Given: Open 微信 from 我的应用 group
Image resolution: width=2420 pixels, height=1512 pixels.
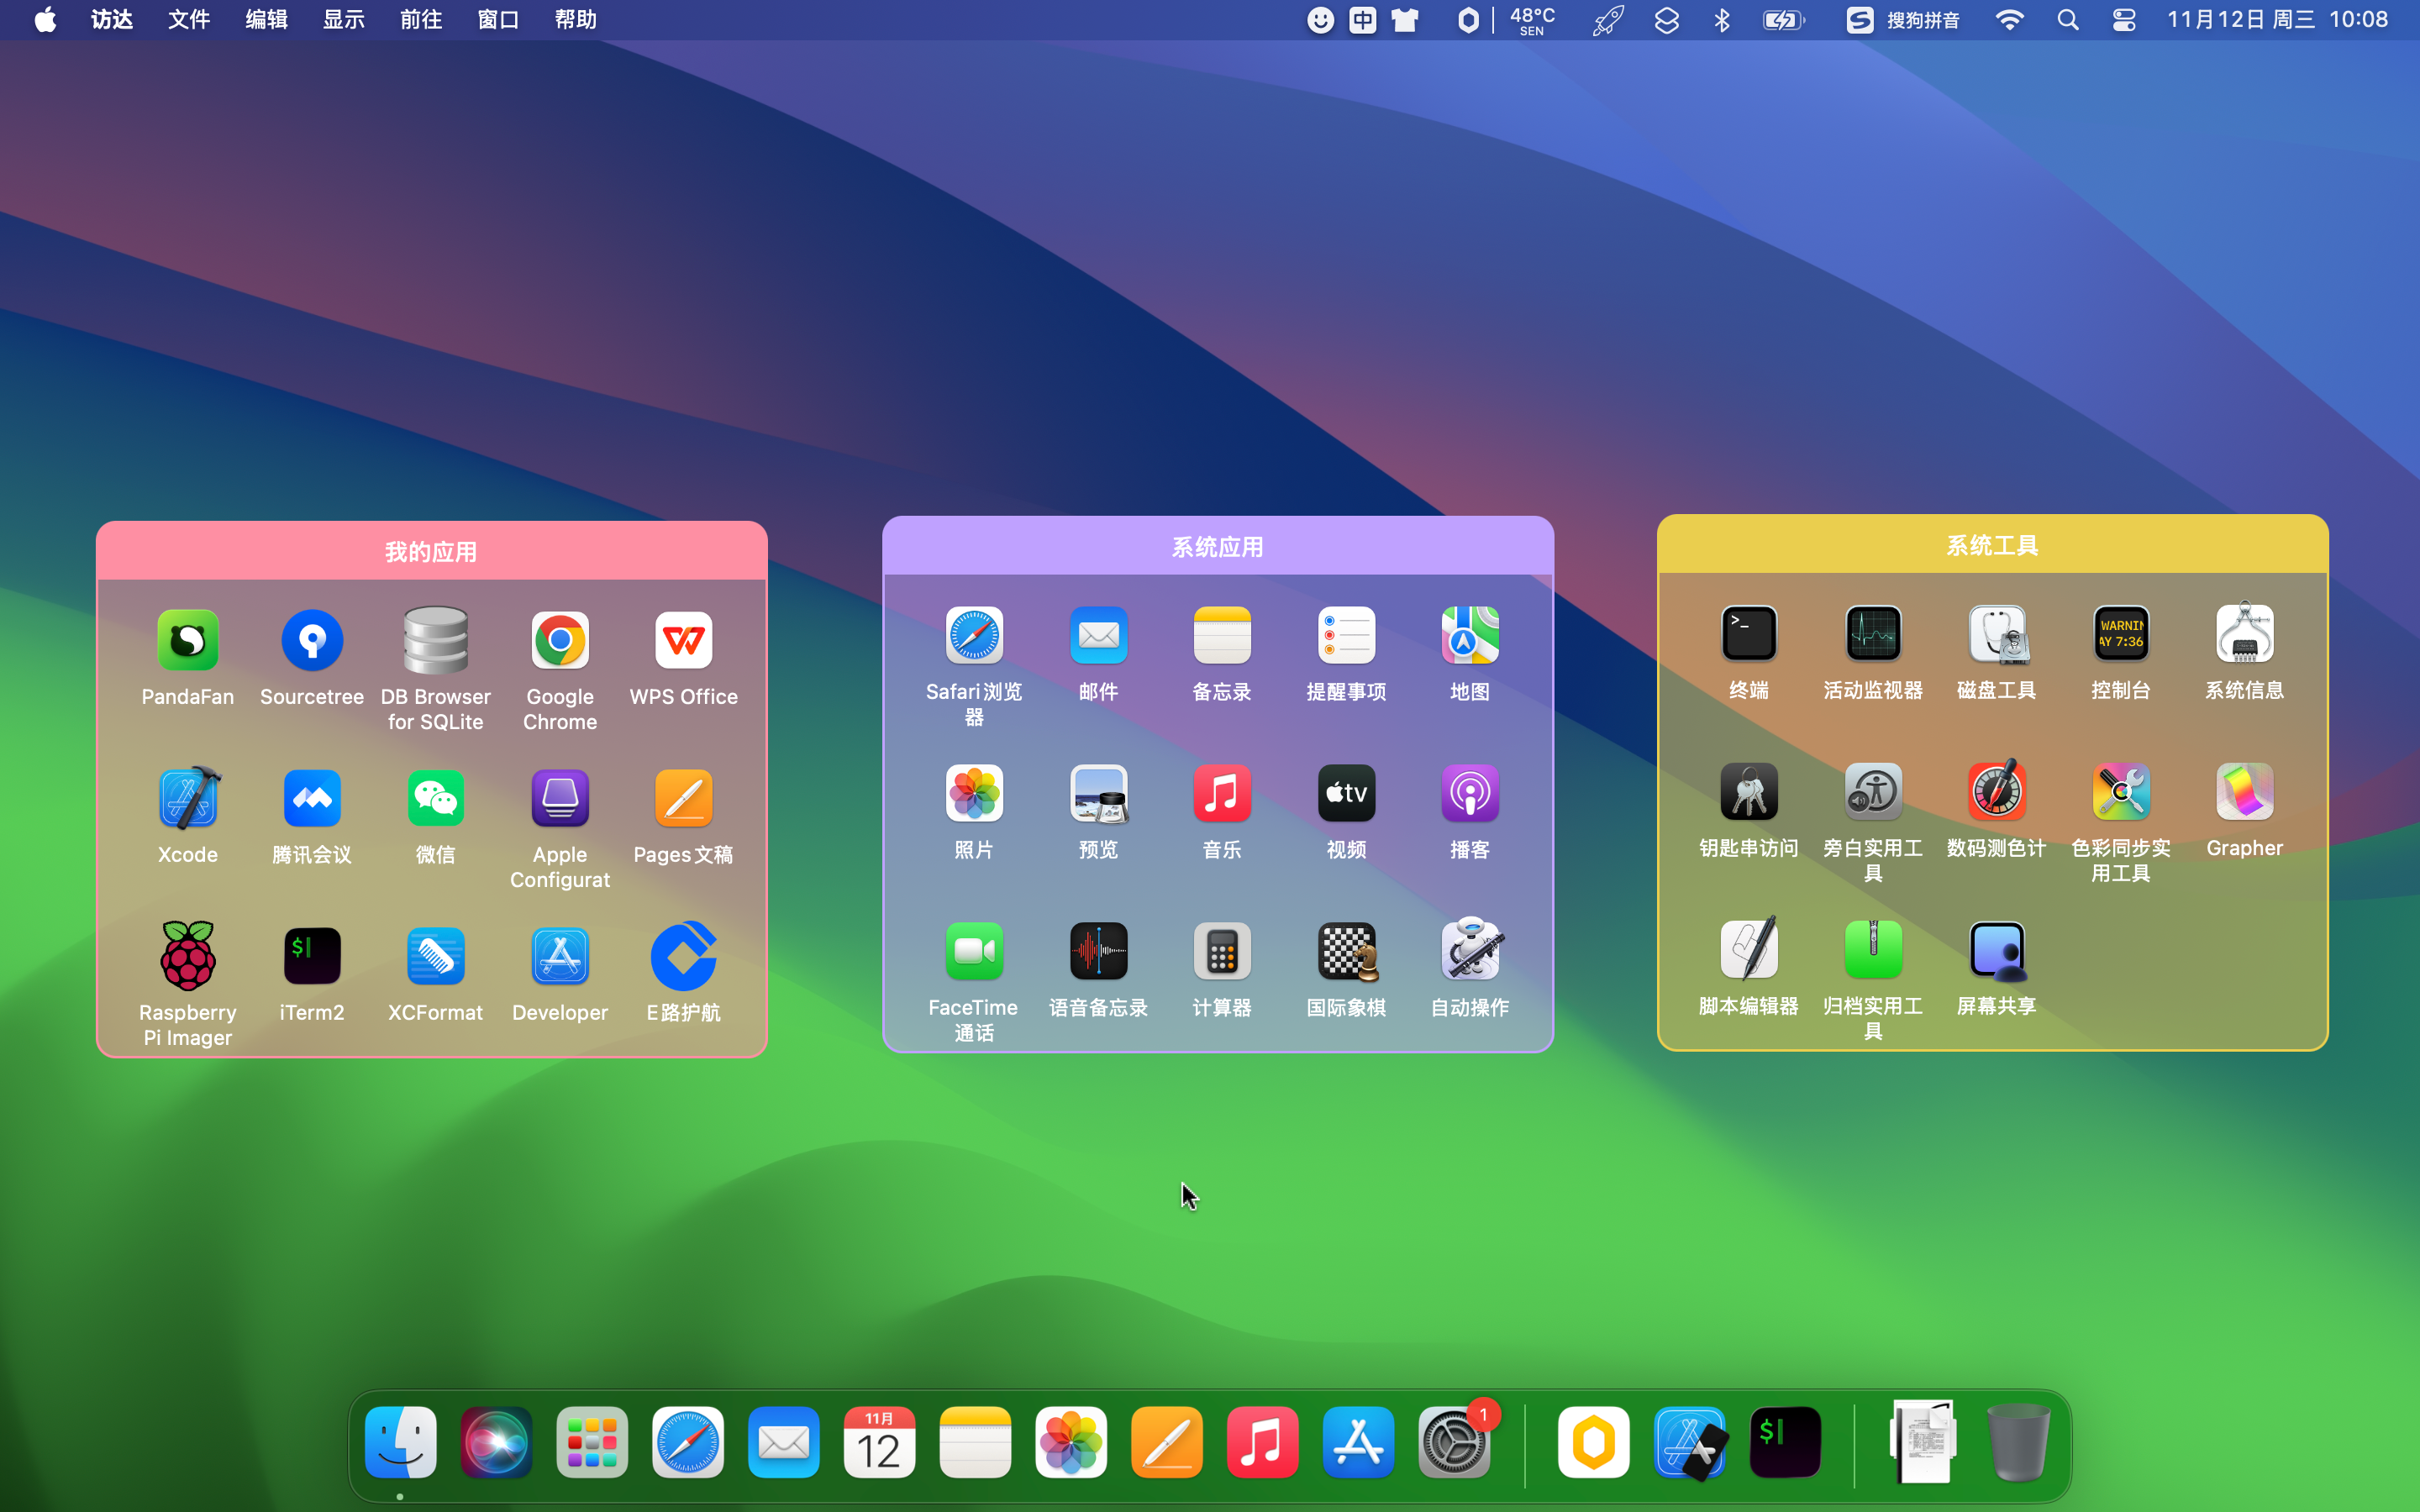Looking at the screenshot, I should click(435, 797).
